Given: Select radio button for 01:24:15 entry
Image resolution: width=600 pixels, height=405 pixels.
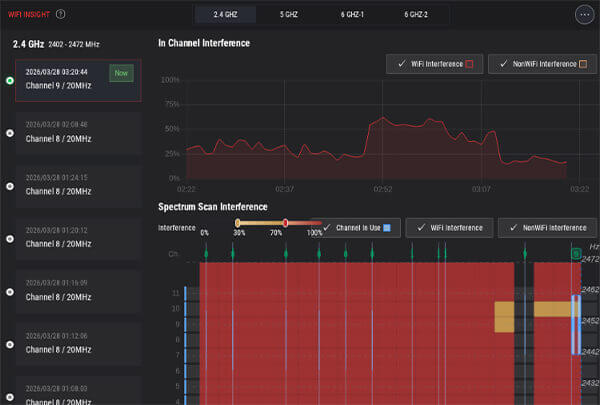Looking at the screenshot, I should [10, 186].
